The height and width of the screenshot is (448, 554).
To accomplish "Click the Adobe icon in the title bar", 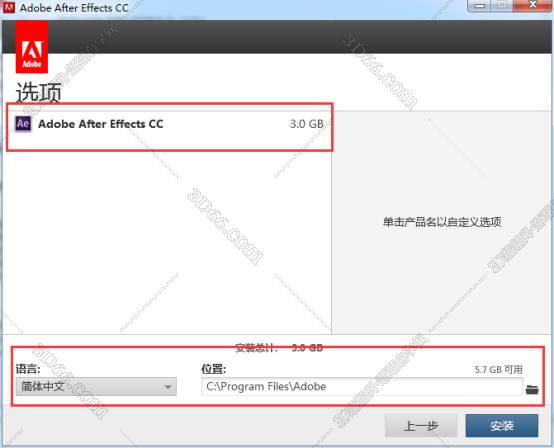I will pos(9,7).
